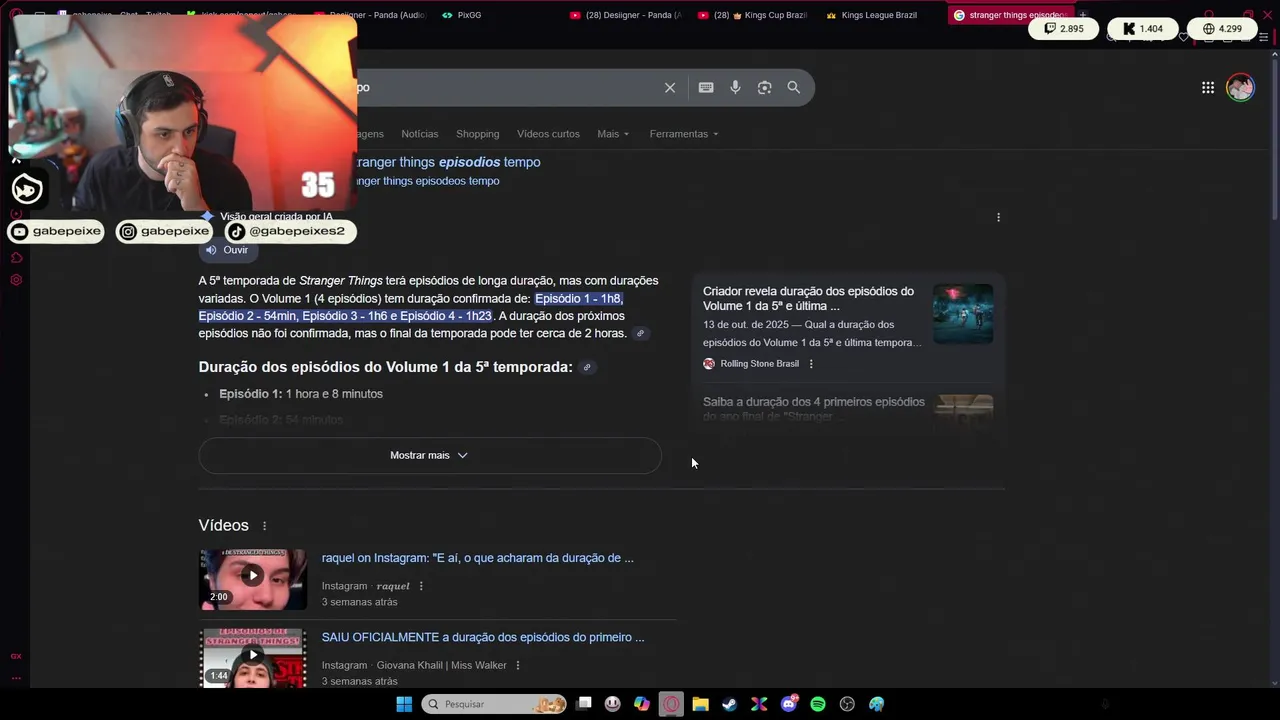Click the Twitch viewer count 2.895

(1063, 29)
